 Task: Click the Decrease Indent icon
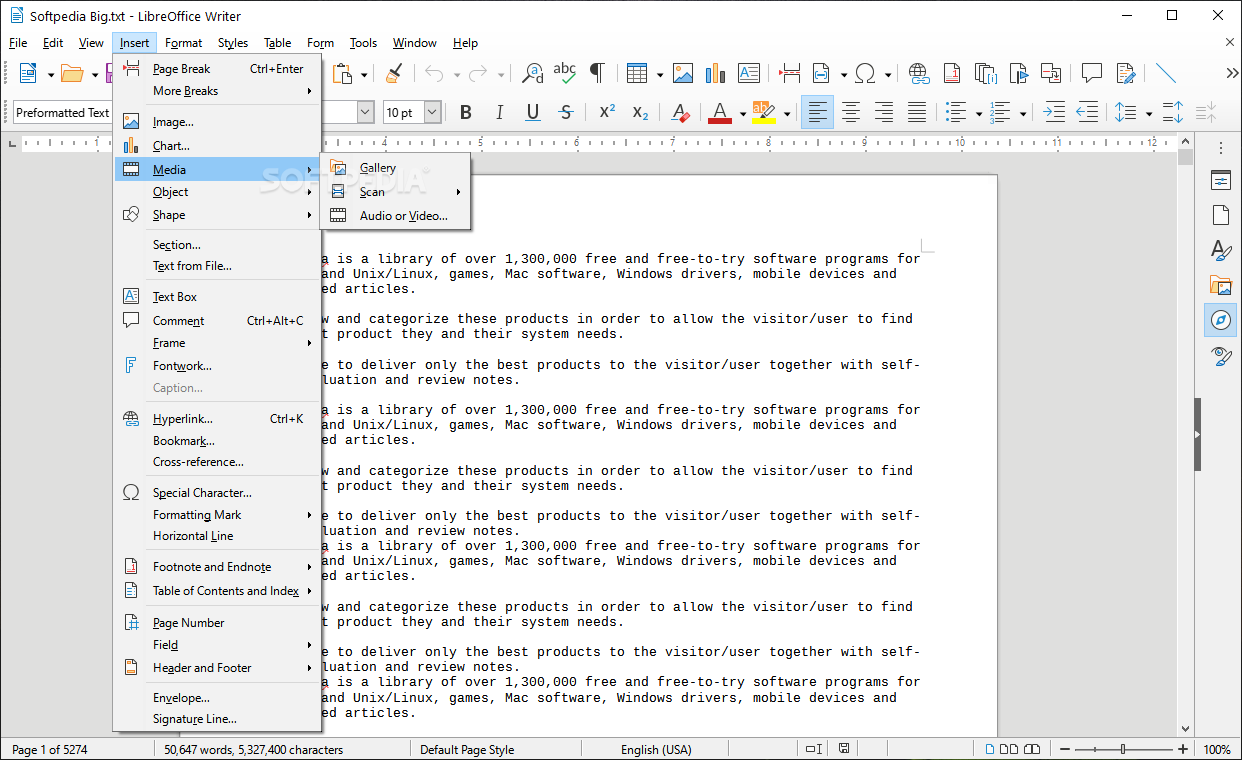pyautogui.click(x=1087, y=113)
